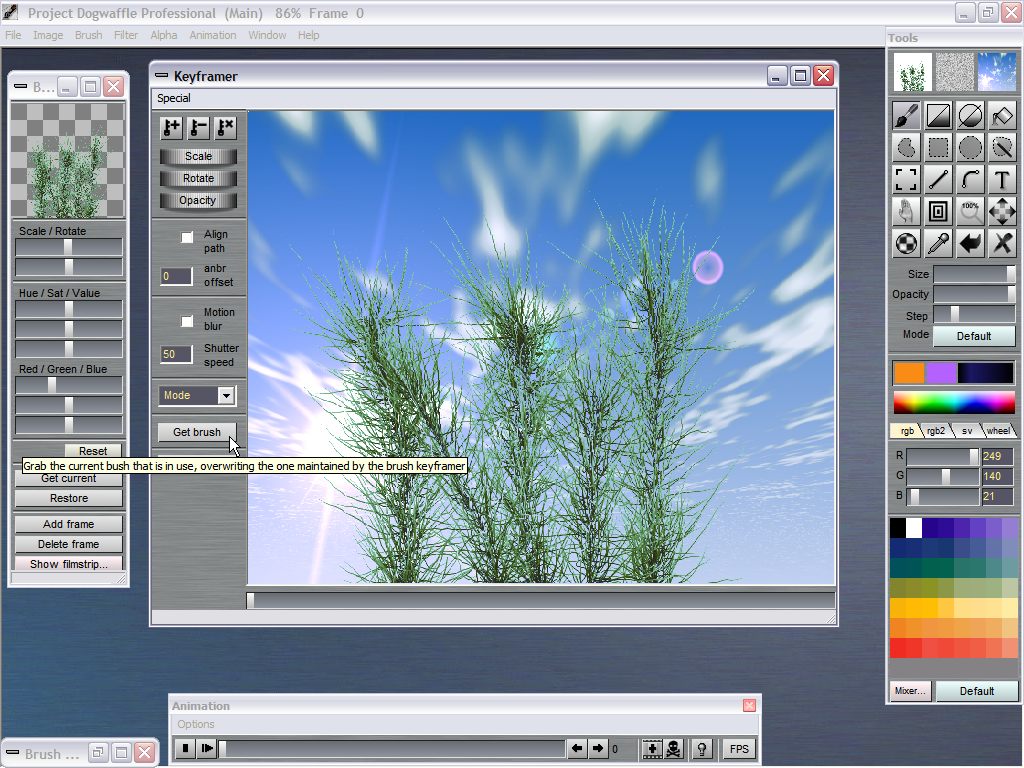Open the Mode dropdown in Keyframer
The height and width of the screenshot is (768, 1024).
[x=197, y=396]
